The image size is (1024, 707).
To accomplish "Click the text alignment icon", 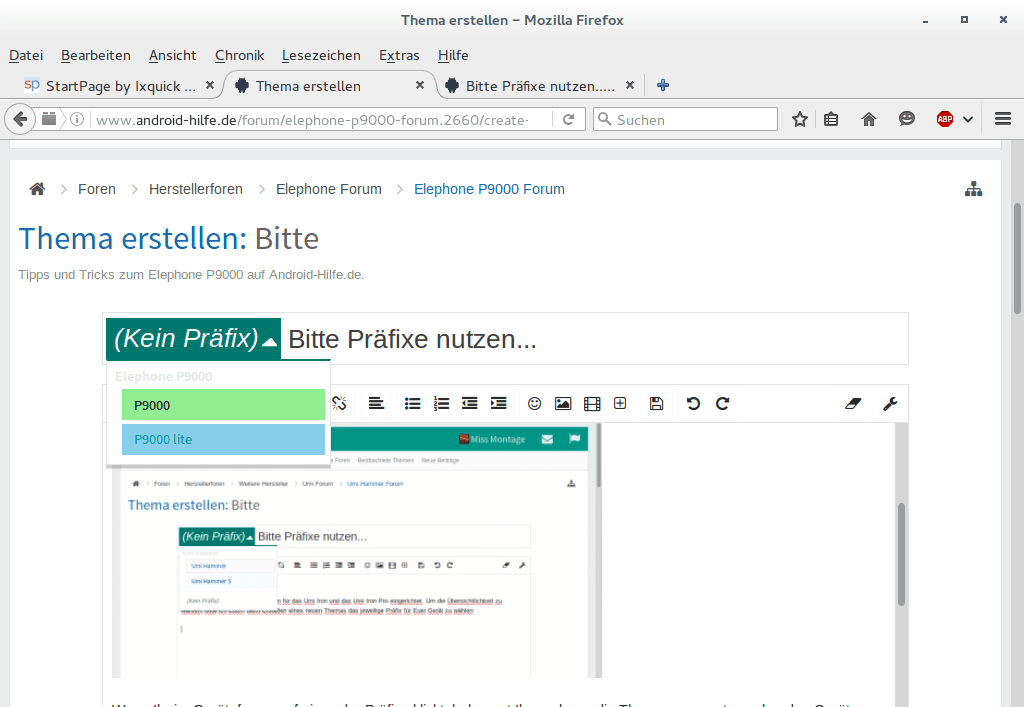I will [x=376, y=403].
